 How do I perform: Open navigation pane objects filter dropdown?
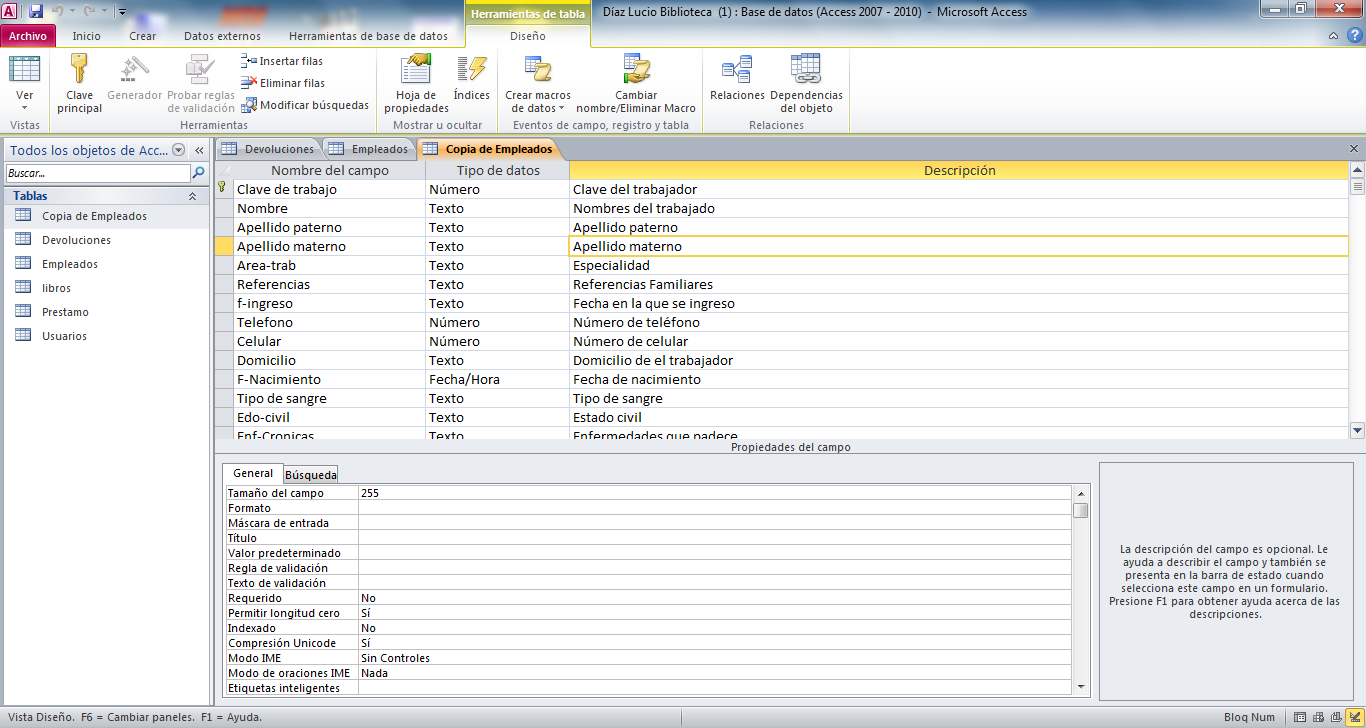coord(179,151)
